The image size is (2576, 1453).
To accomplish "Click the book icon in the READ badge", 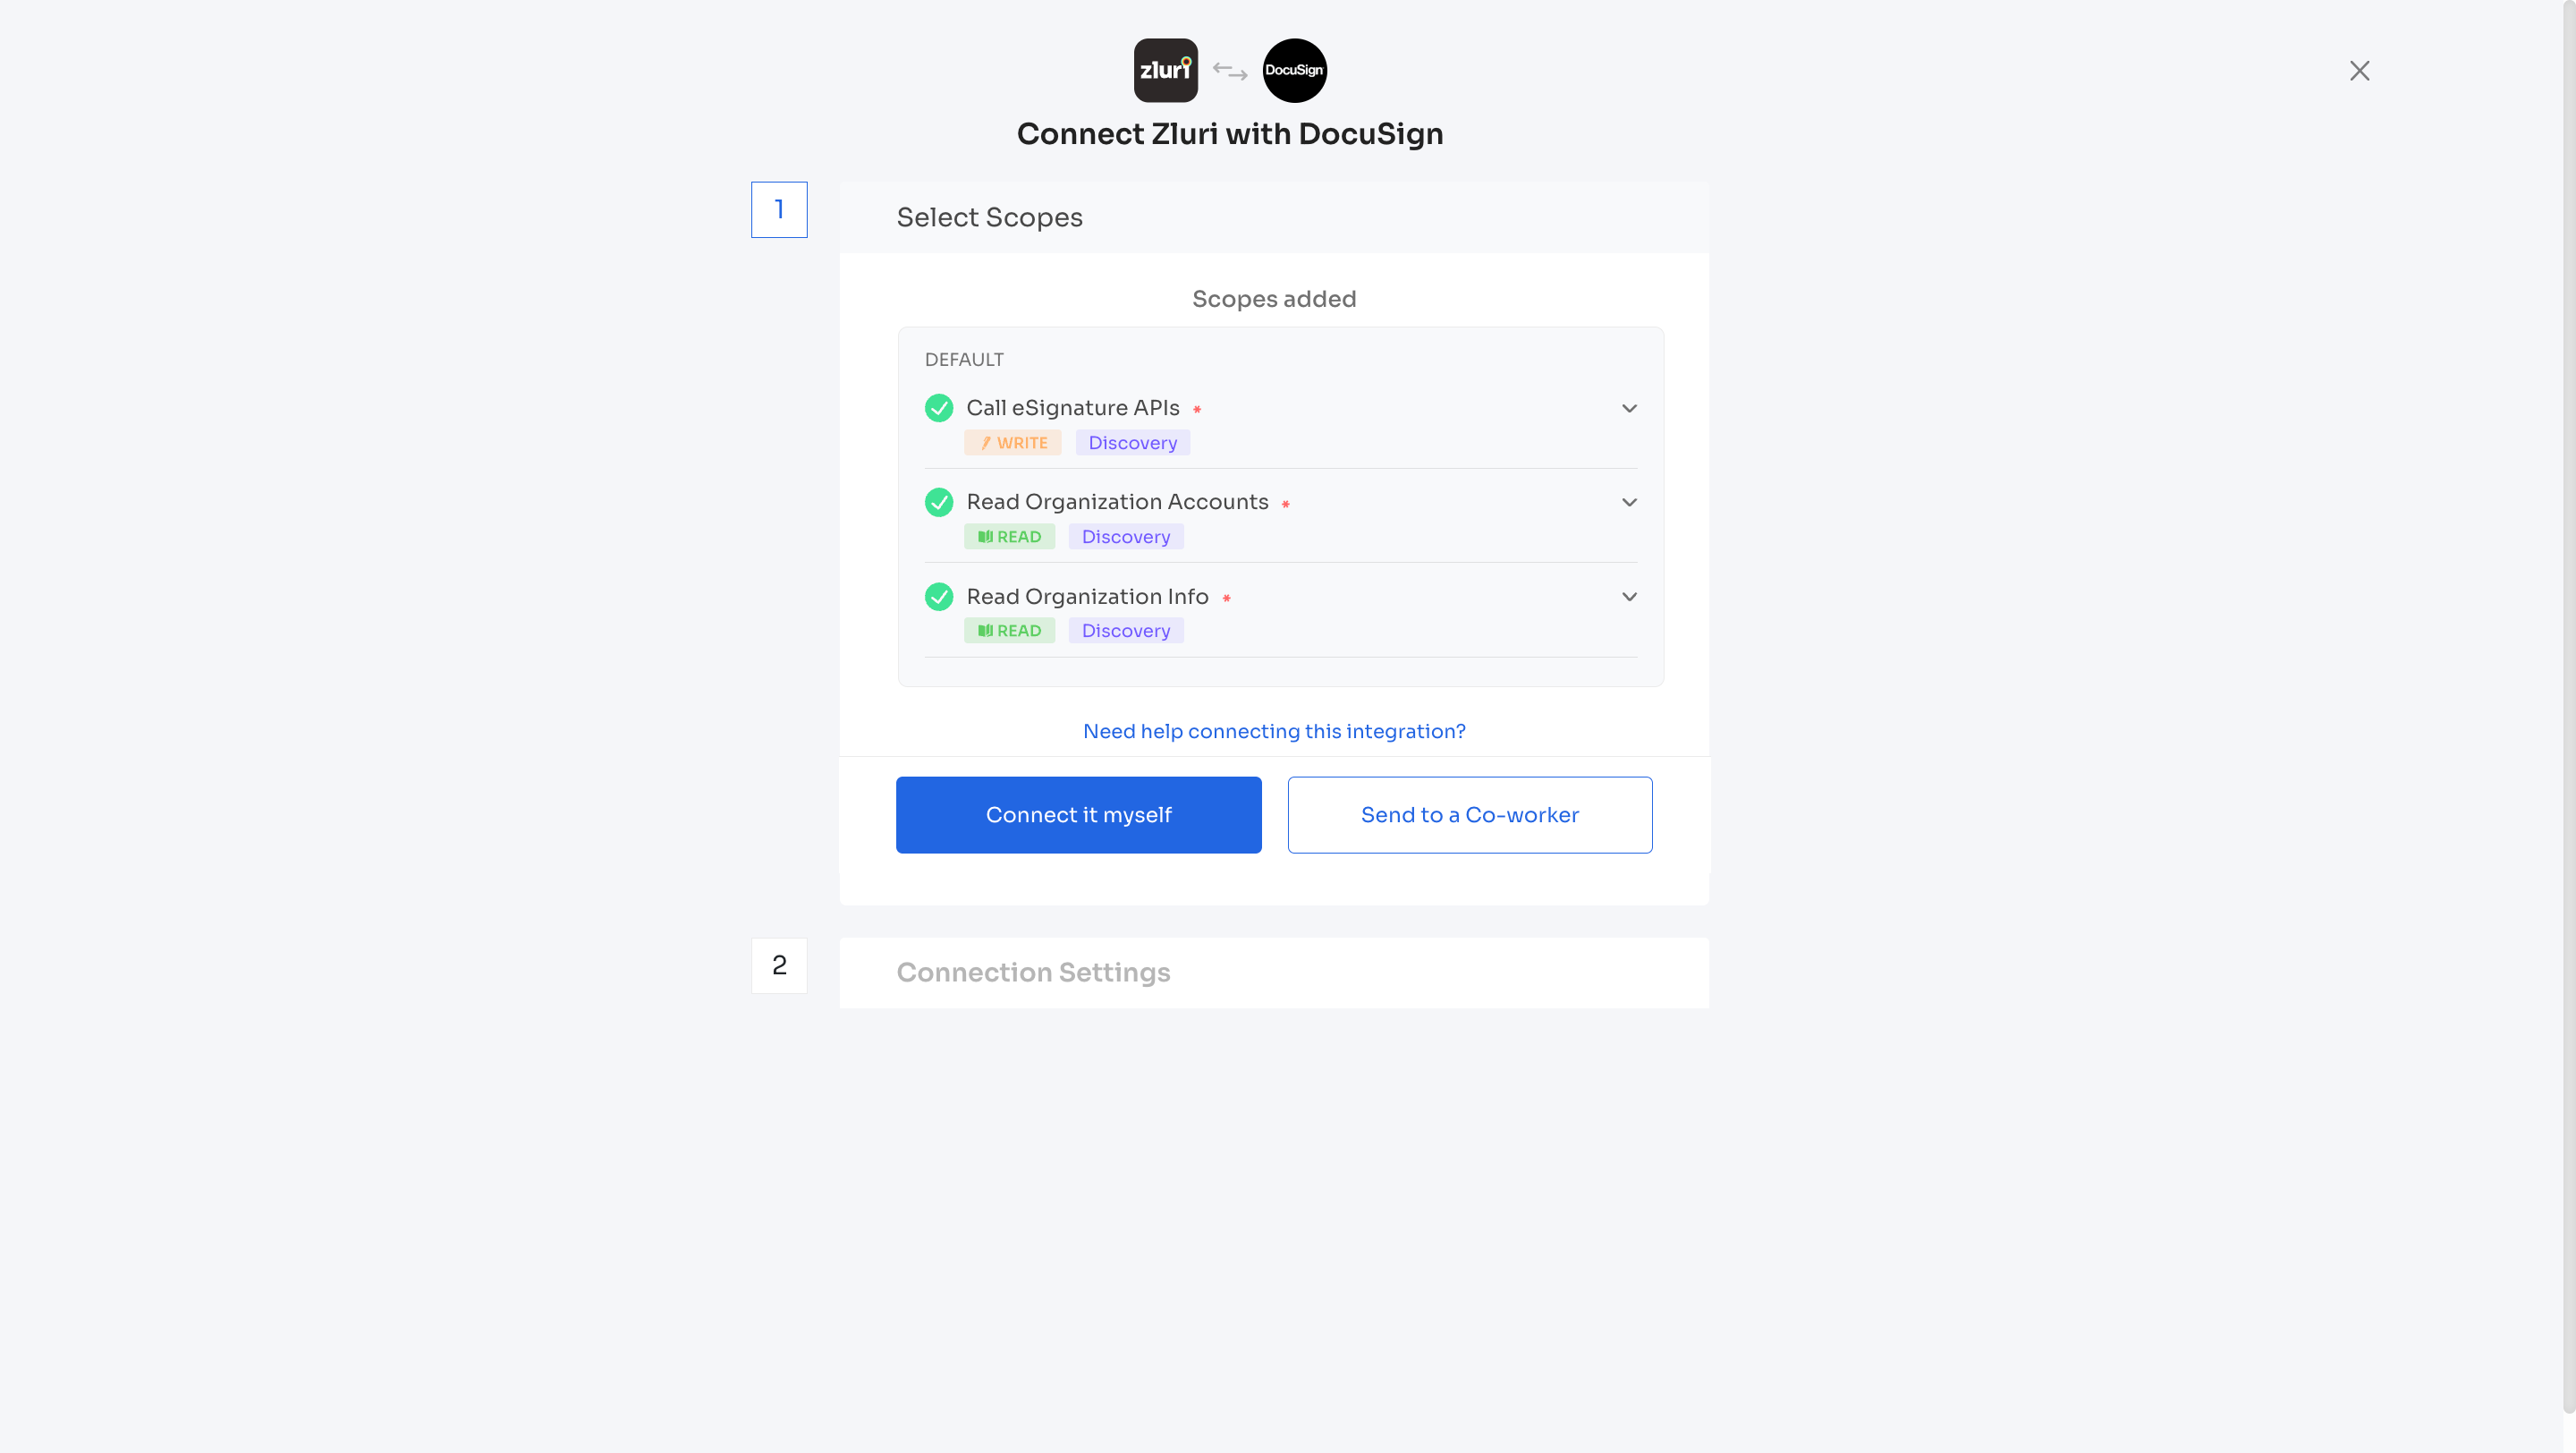I will pyautogui.click(x=986, y=536).
